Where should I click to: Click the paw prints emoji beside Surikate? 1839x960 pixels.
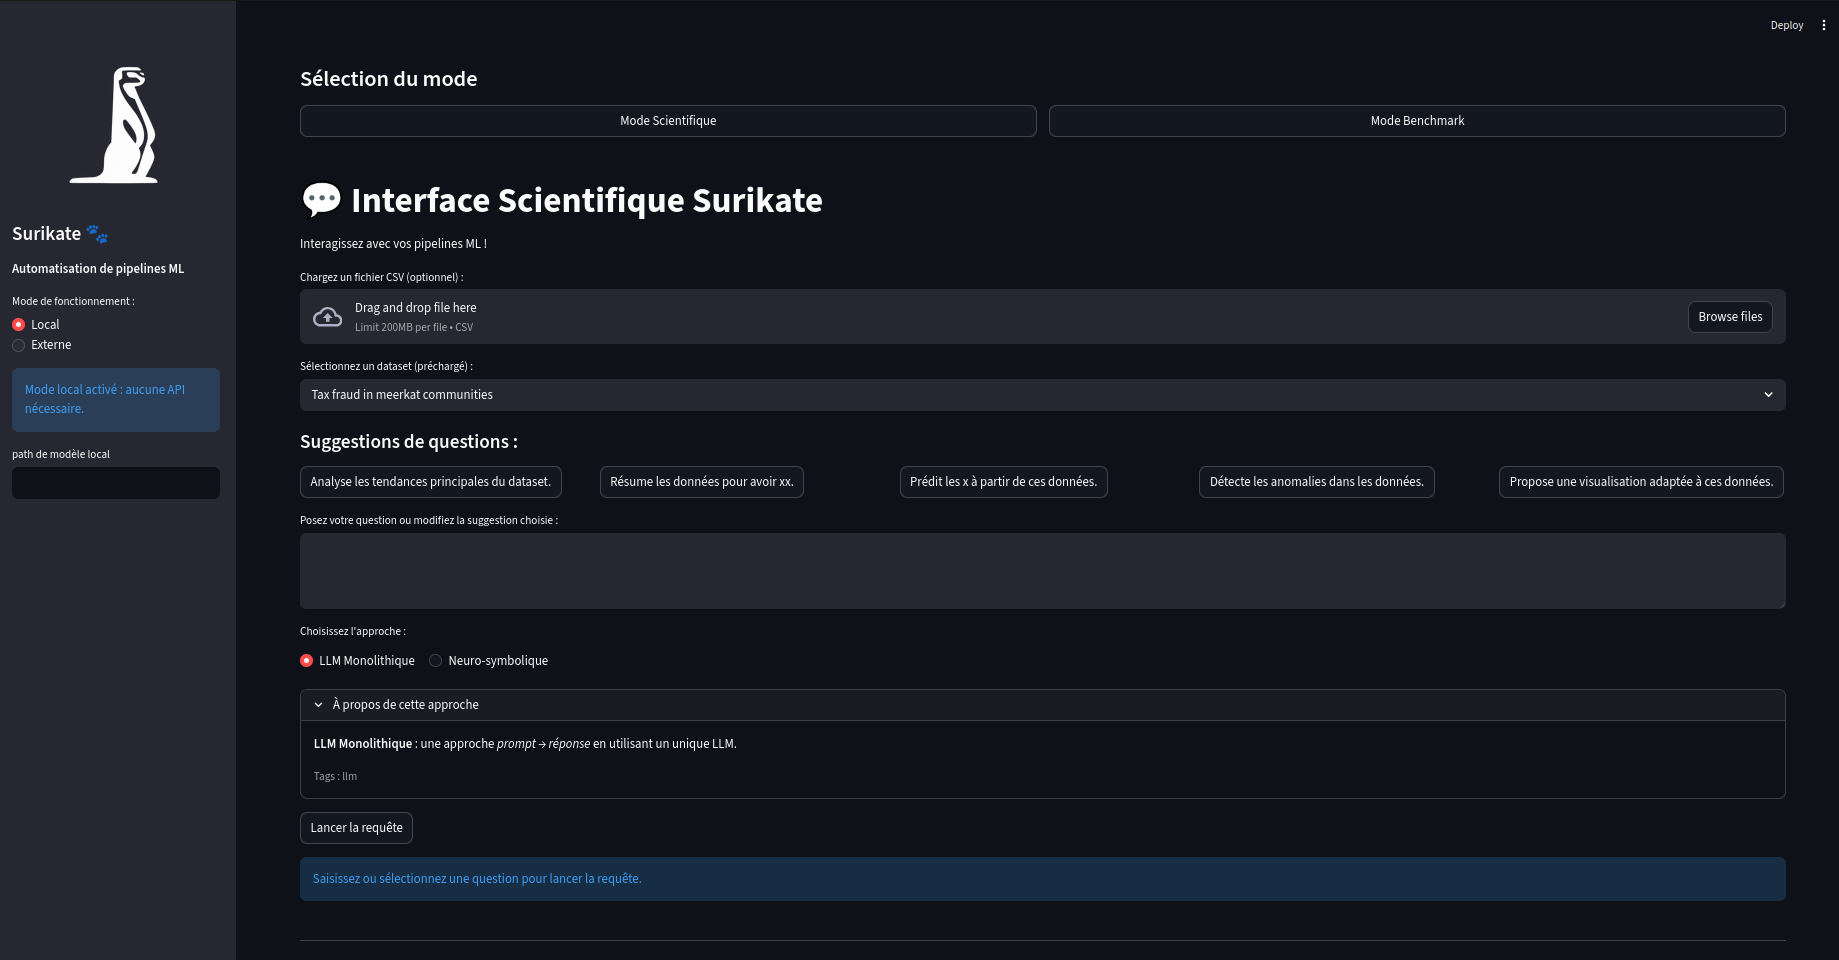(97, 234)
